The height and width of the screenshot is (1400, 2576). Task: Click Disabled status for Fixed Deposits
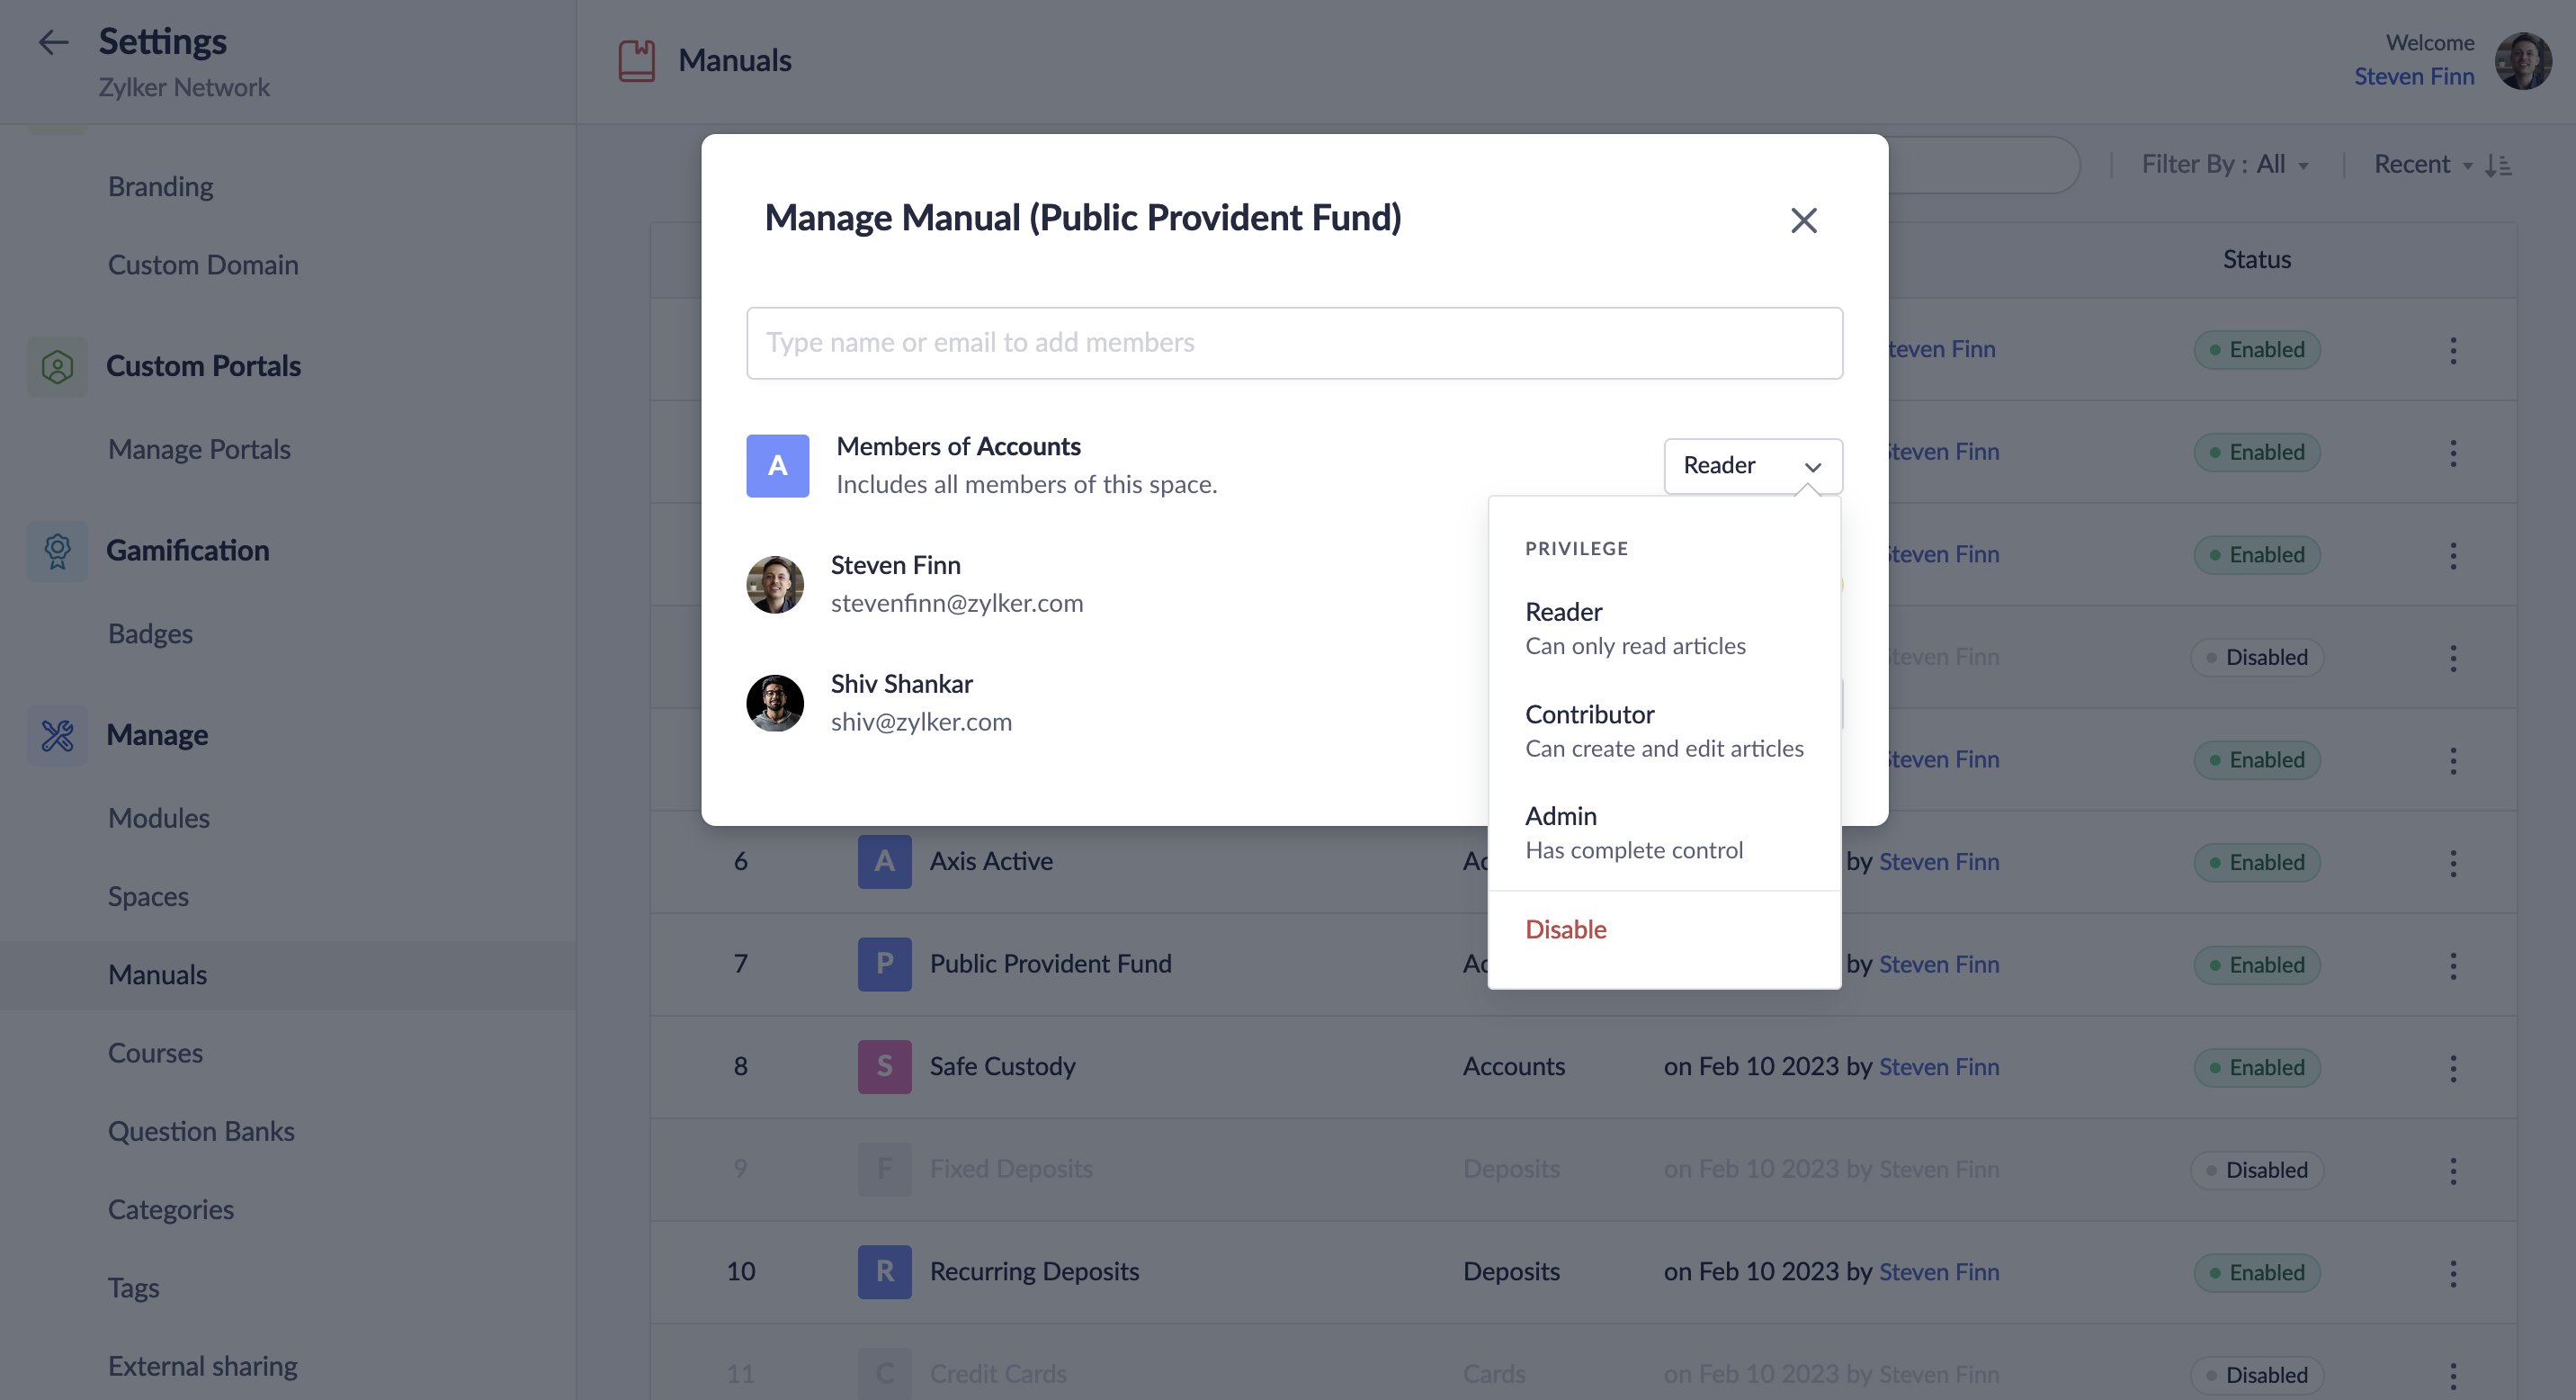pos(2256,1170)
